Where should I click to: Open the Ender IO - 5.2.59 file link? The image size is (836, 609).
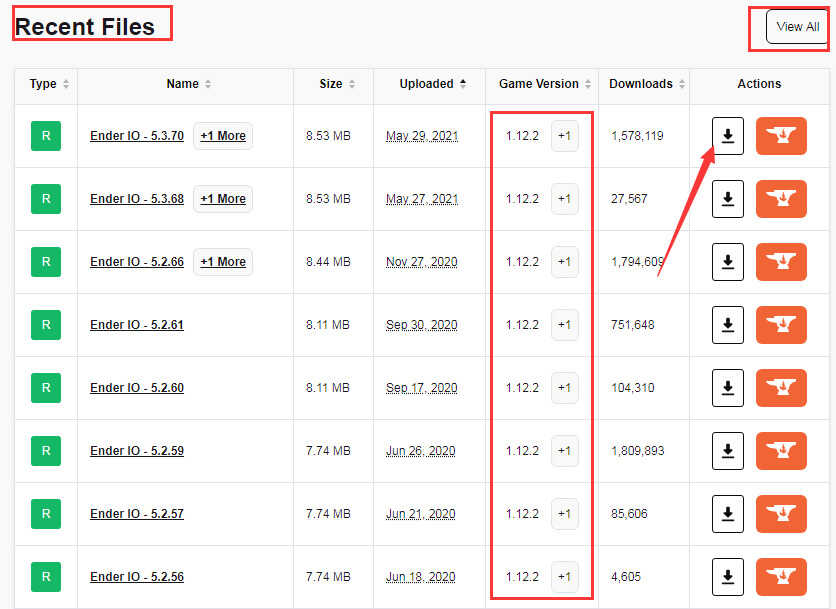pos(137,451)
